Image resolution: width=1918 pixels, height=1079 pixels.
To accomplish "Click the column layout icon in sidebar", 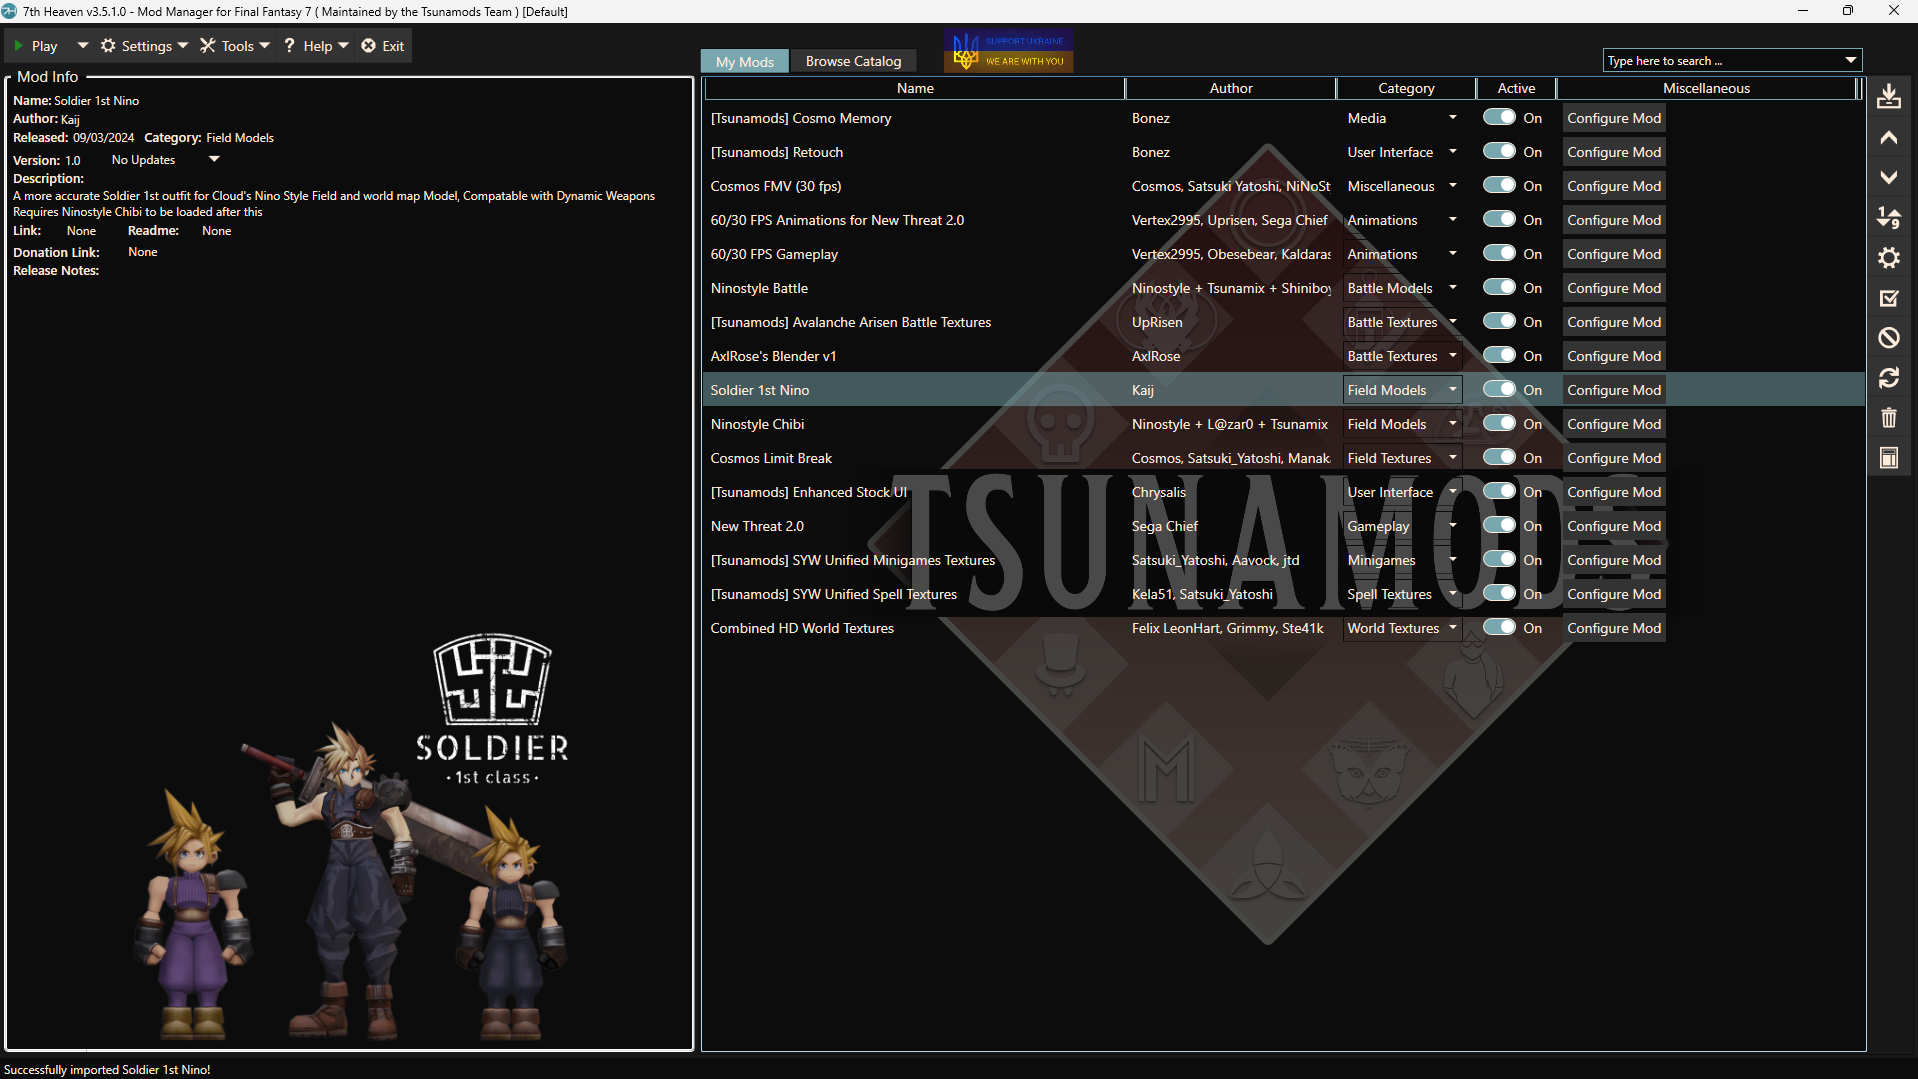I will click(1888, 458).
